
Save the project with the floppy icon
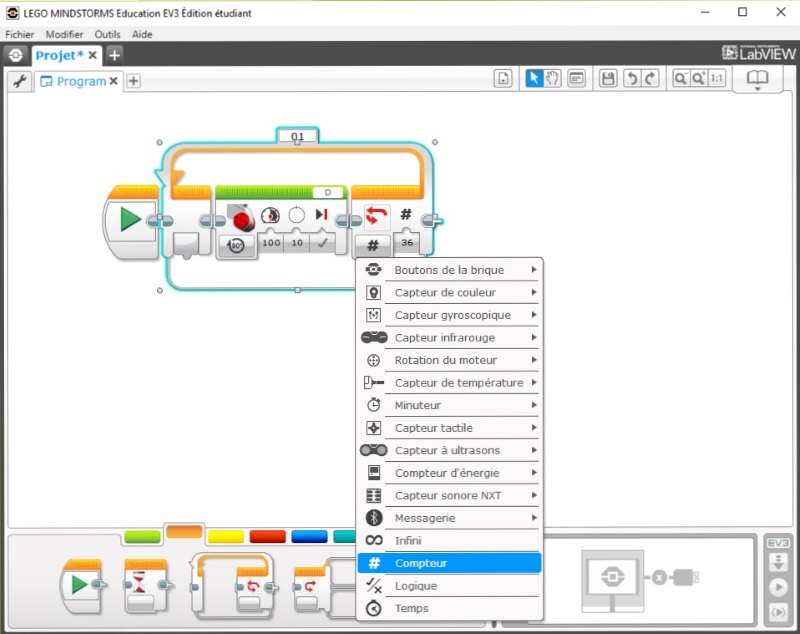click(x=608, y=79)
